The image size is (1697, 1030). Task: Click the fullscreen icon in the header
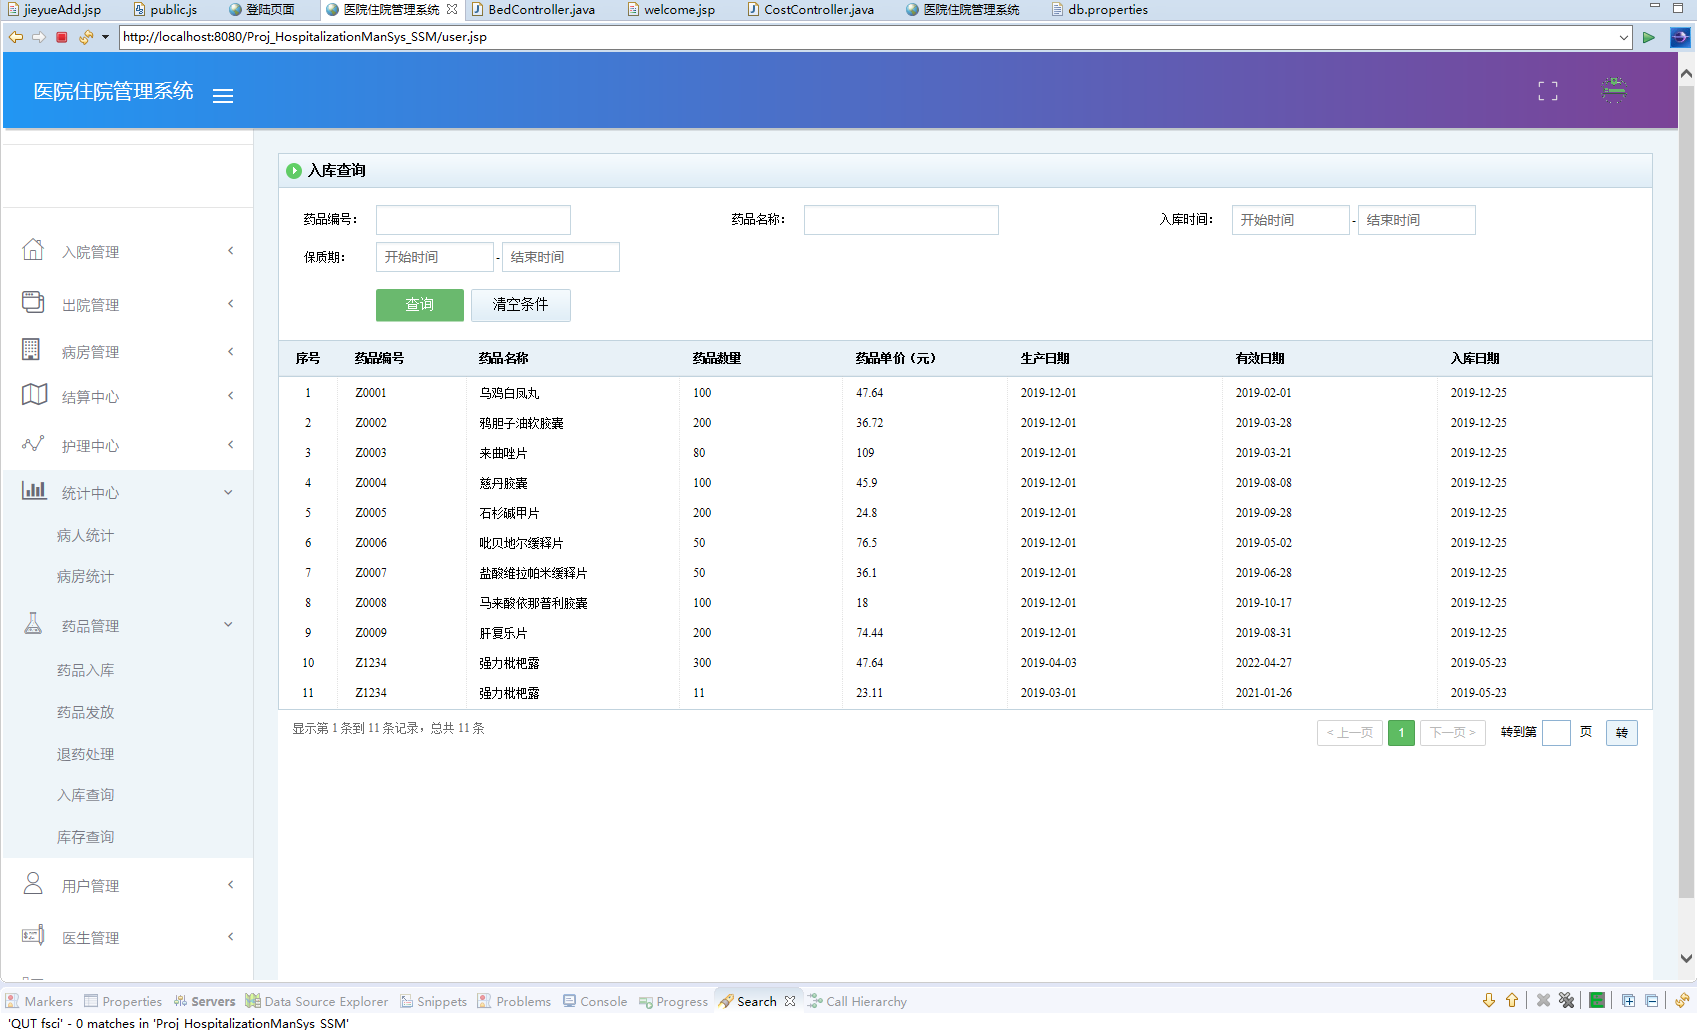[1547, 91]
